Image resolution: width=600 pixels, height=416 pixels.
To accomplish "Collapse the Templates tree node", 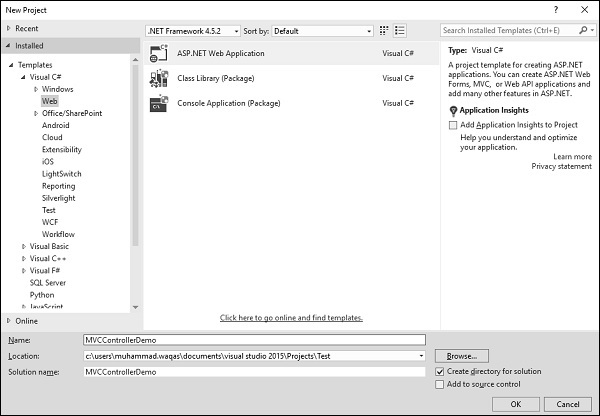I will (11, 65).
